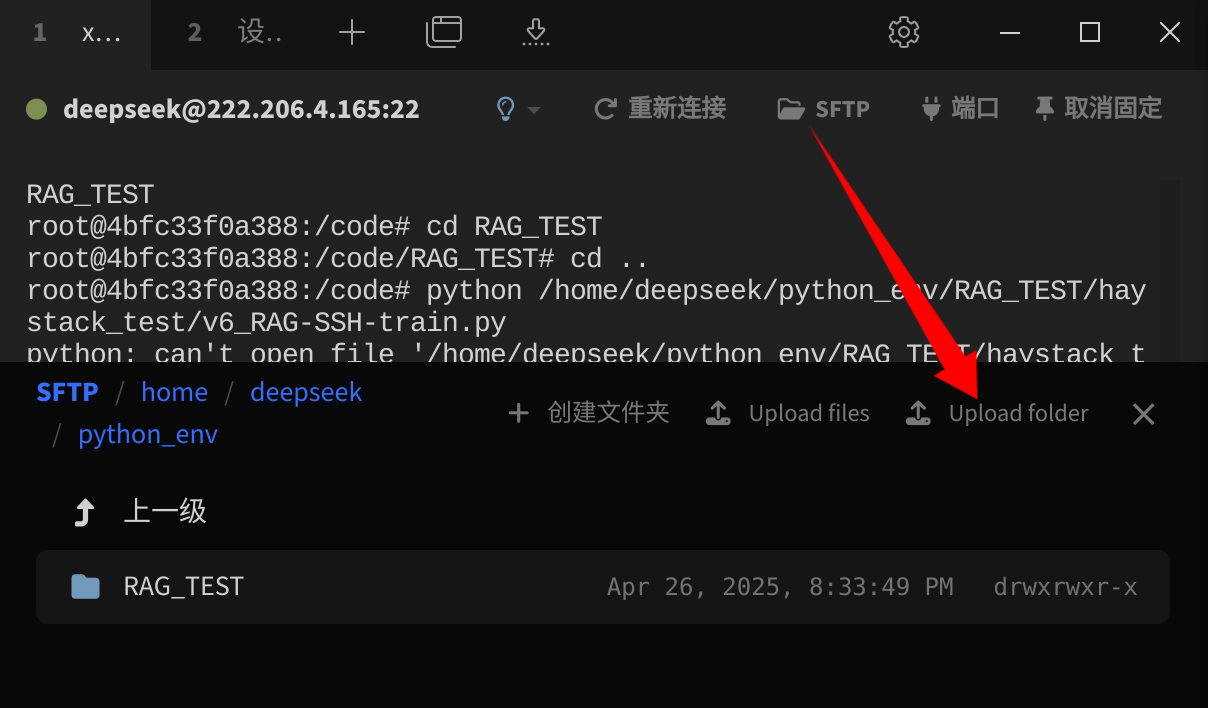Click Upload files button
1208x708 pixels.
[788, 413]
